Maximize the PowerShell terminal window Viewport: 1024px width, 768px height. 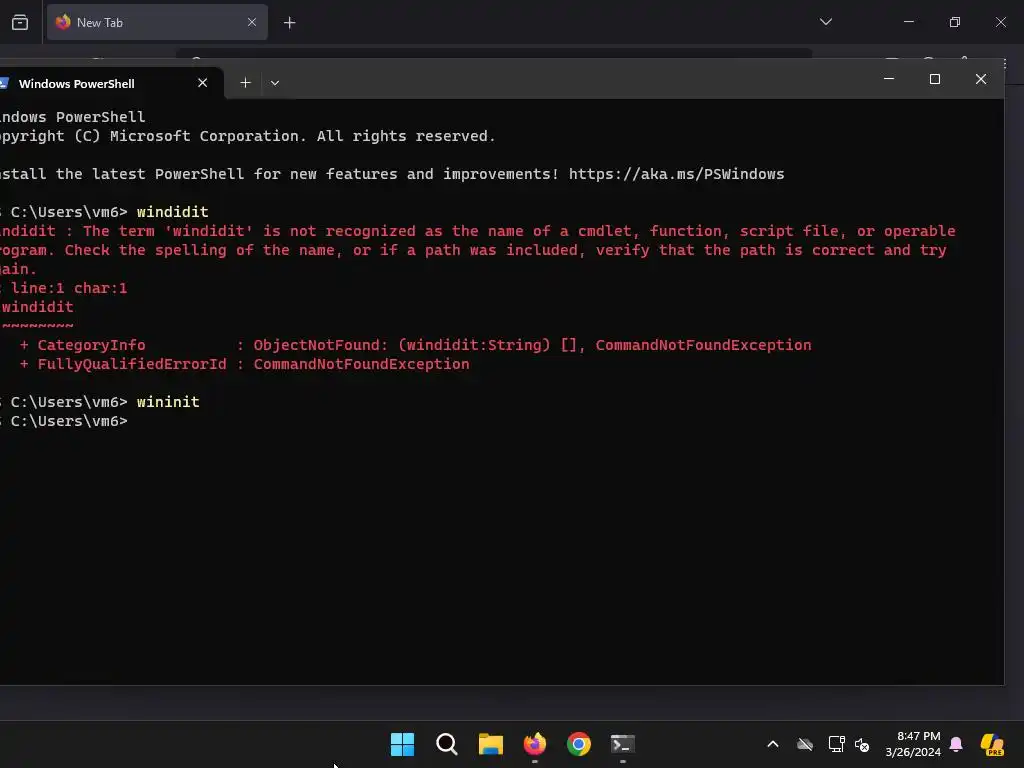click(x=935, y=79)
